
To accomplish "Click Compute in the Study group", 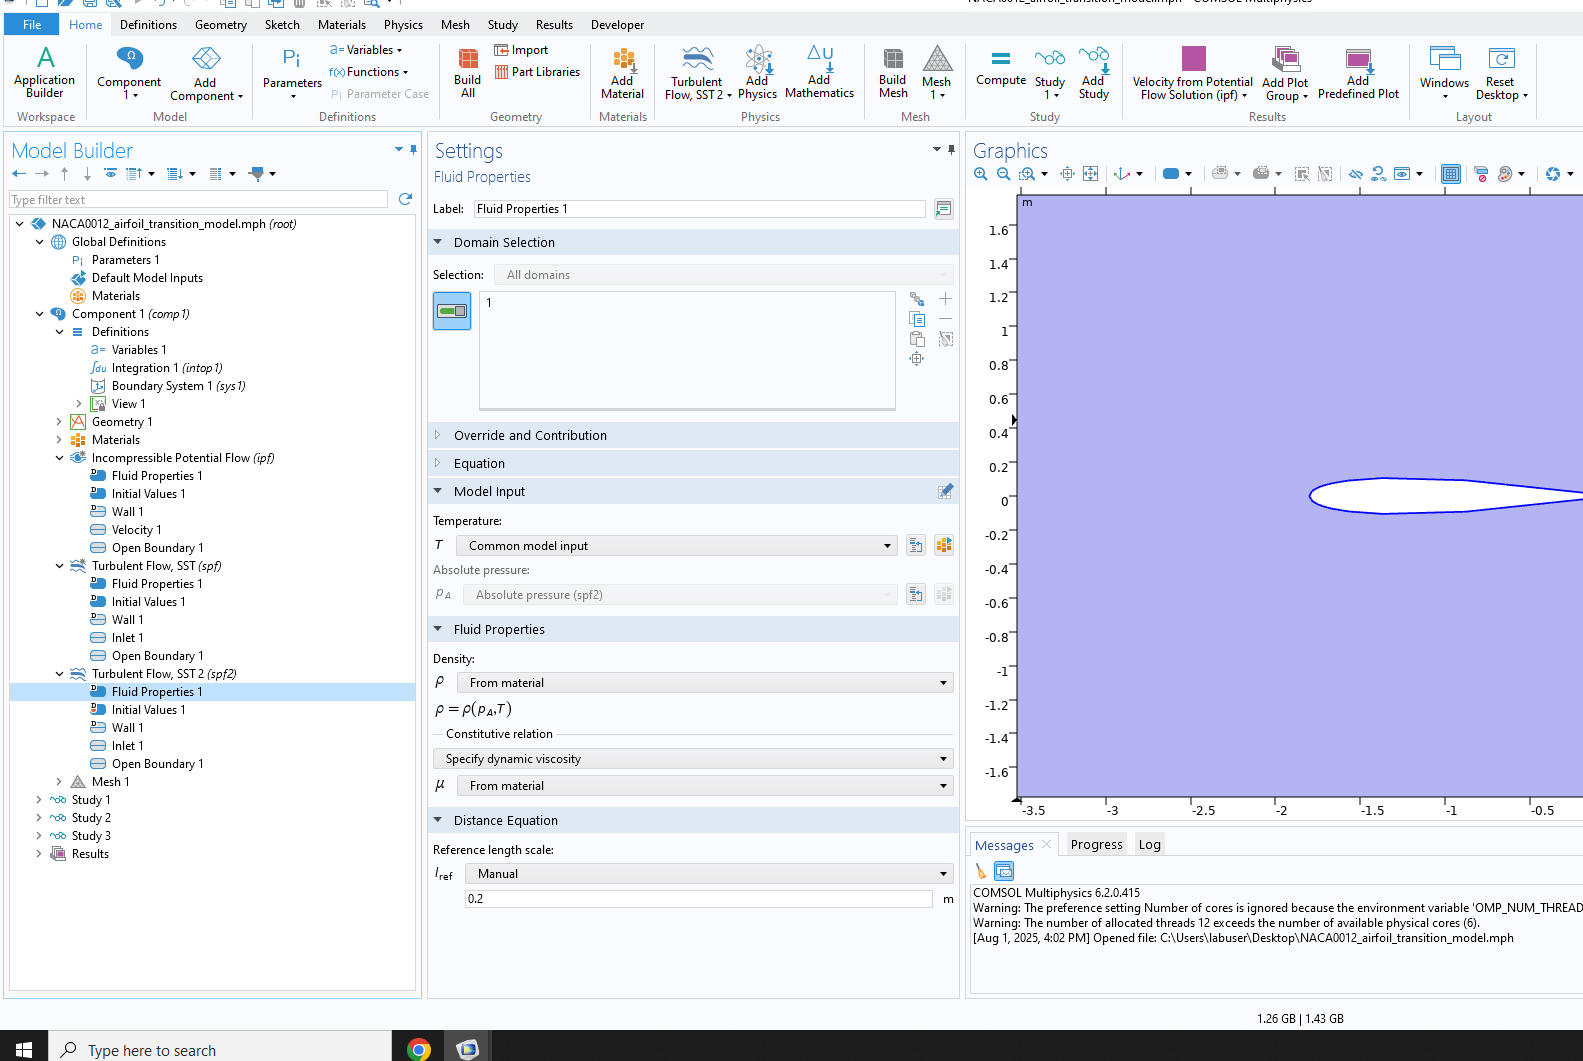I will (x=1000, y=68).
